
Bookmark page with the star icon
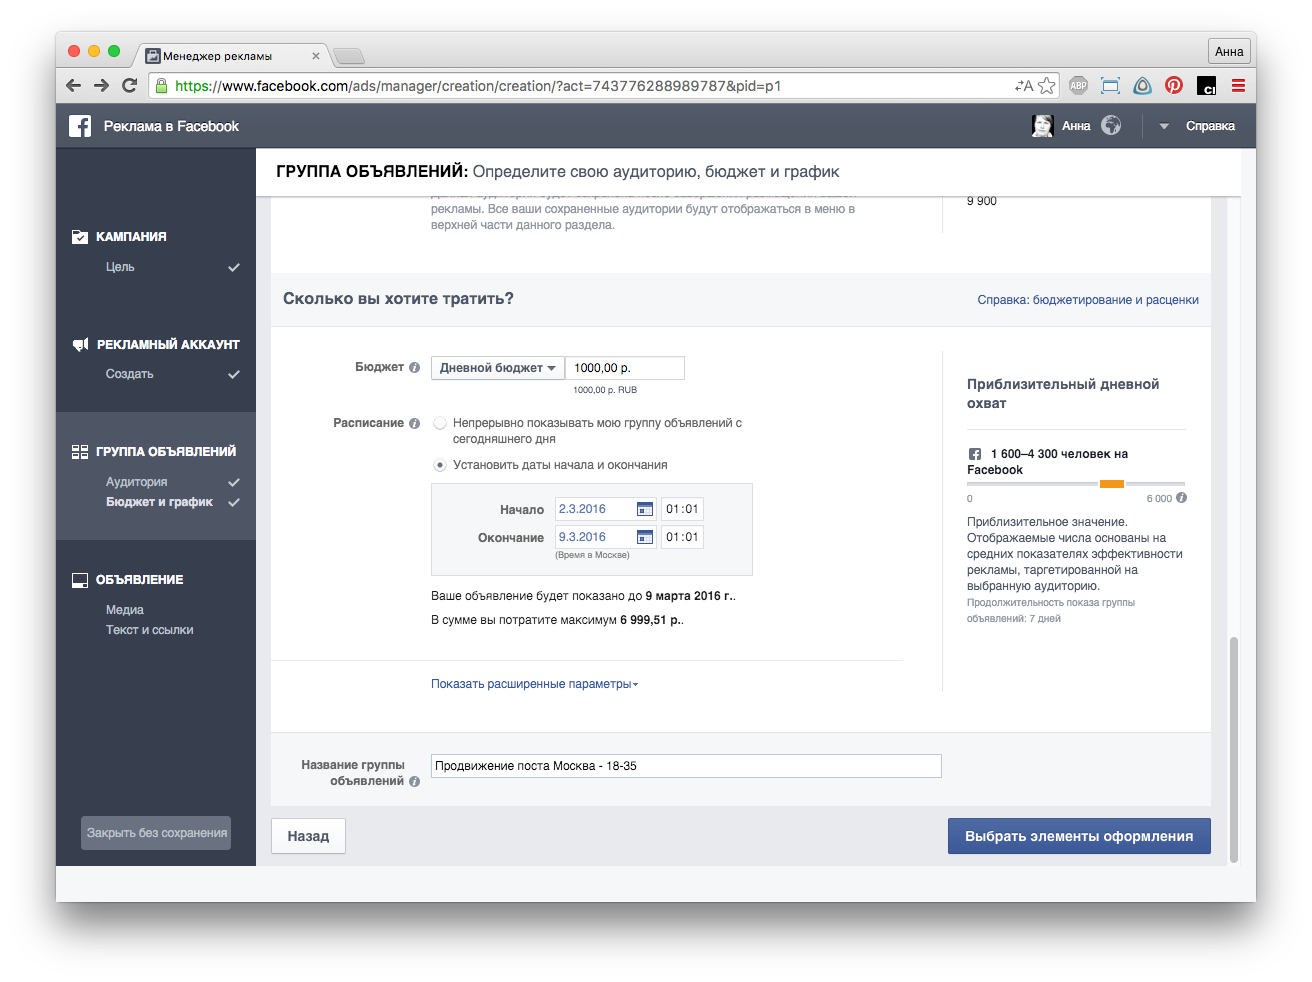1046,86
